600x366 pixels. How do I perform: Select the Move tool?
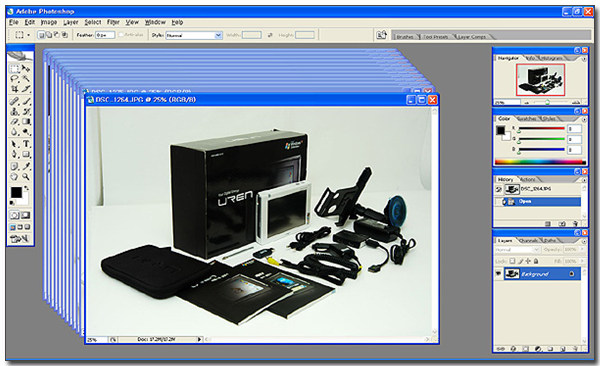tap(26, 69)
